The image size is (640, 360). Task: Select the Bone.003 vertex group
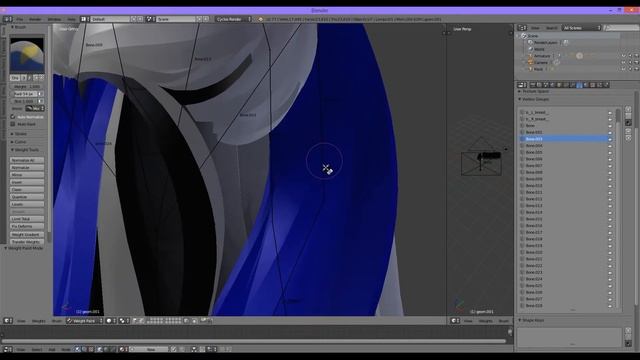(x=565, y=139)
